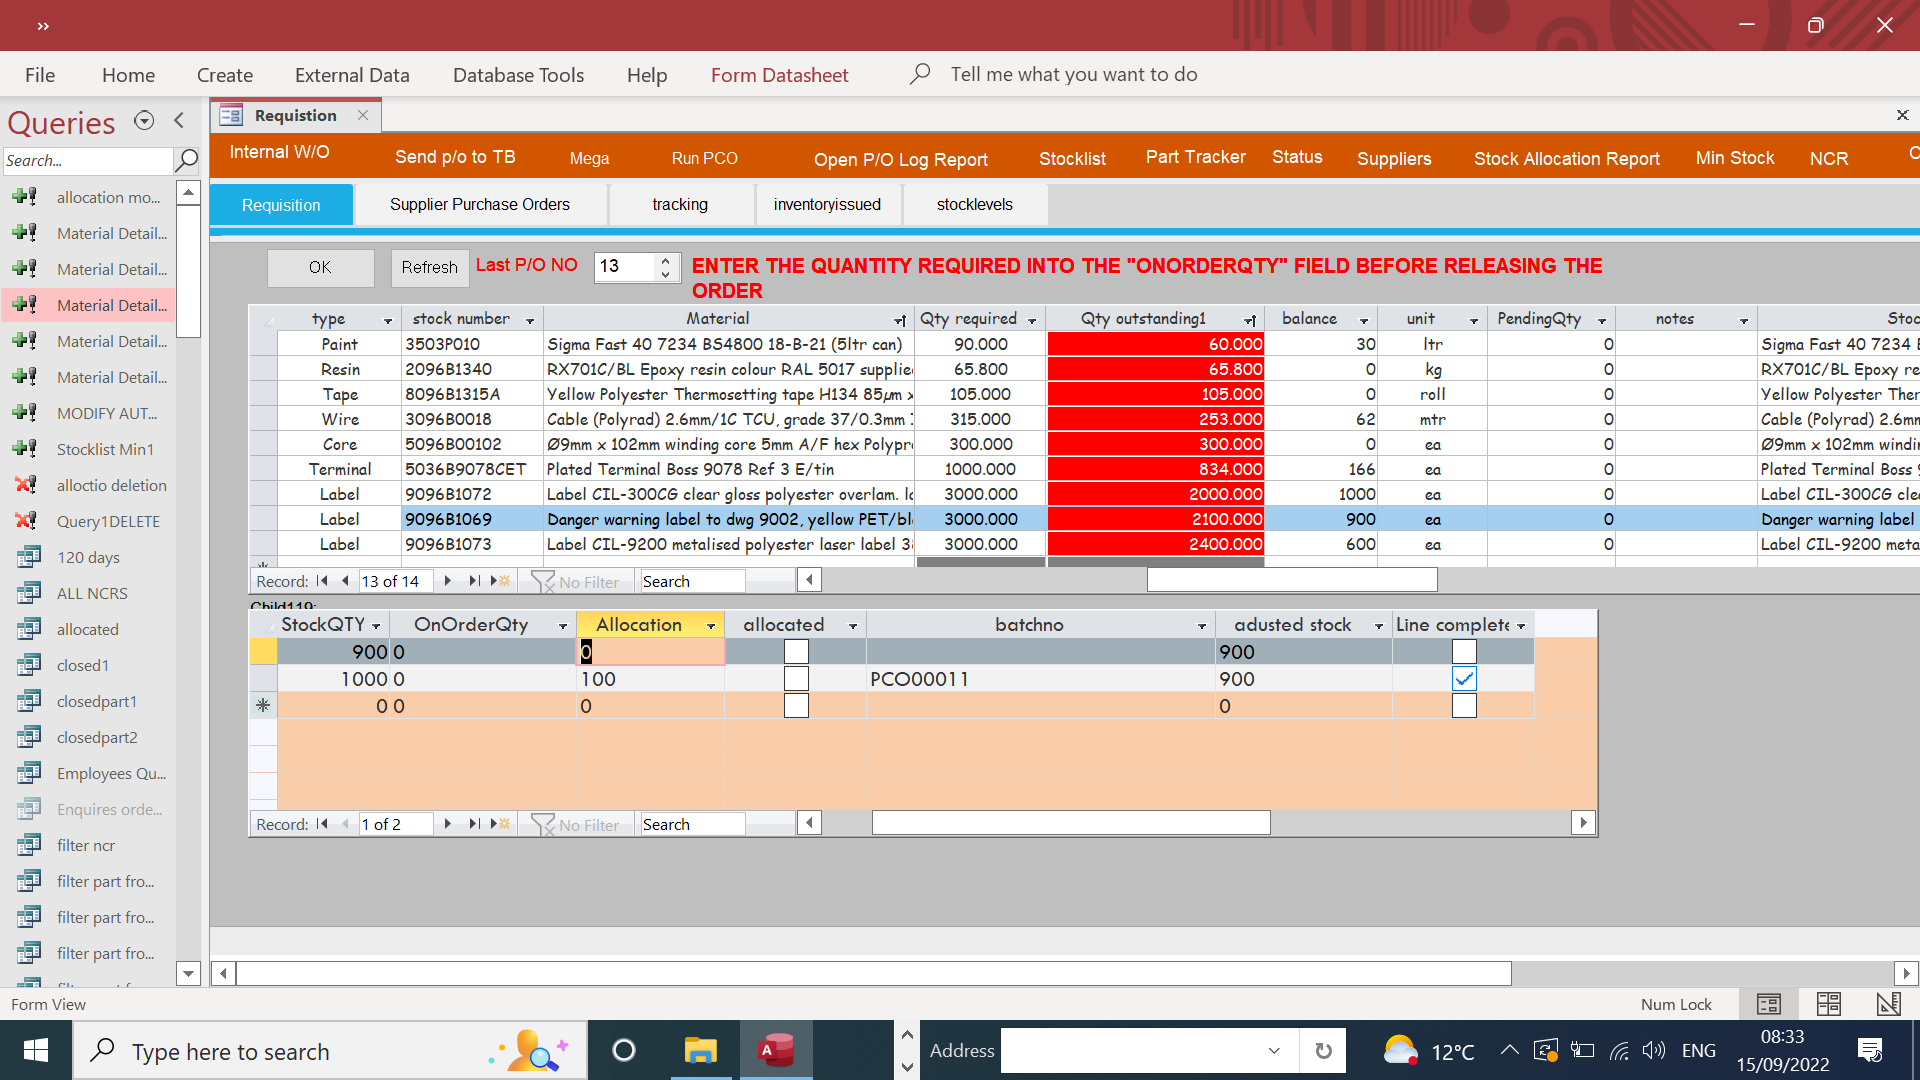Screen dimensions: 1920x1080
Task: Go to next record in lower subform navigator
Action: tap(447, 824)
